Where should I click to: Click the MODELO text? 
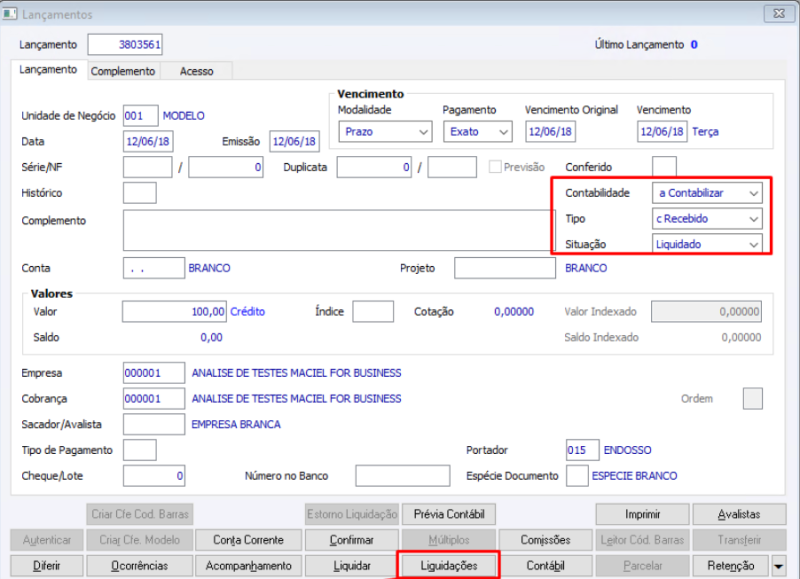click(184, 116)
